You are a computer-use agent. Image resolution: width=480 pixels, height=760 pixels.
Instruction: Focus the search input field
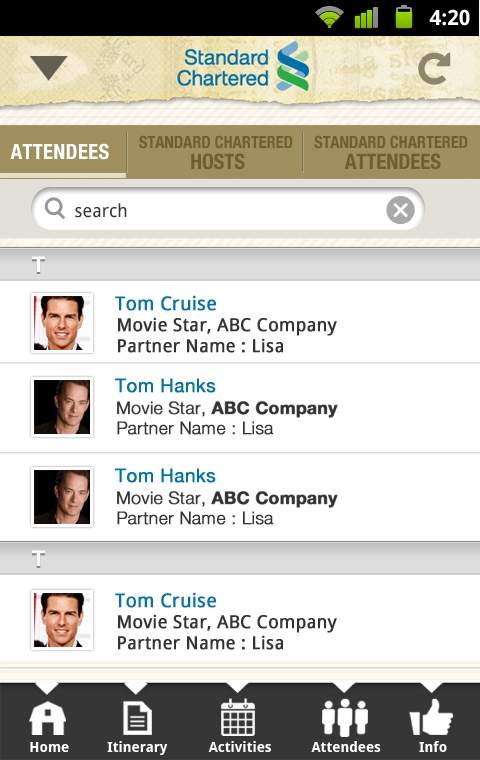coord(228,210)
